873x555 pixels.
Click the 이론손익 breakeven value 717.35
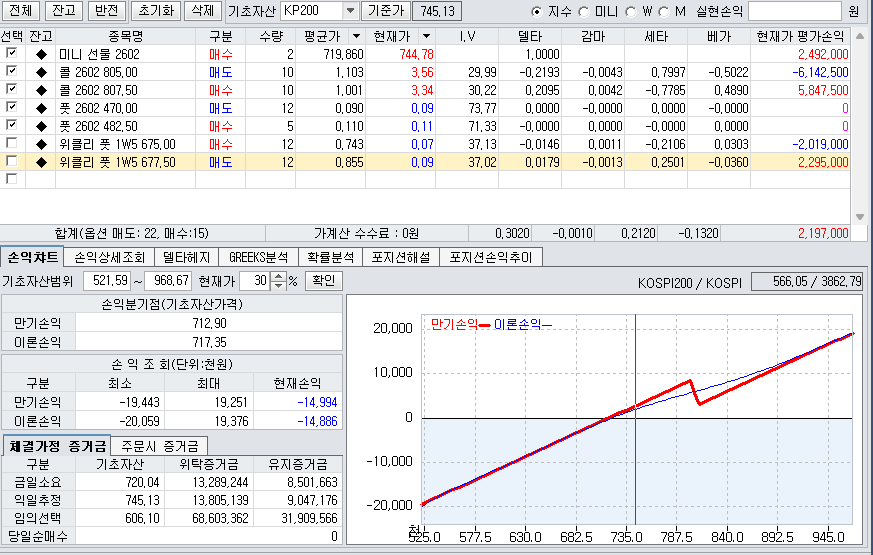click(209, 342)
